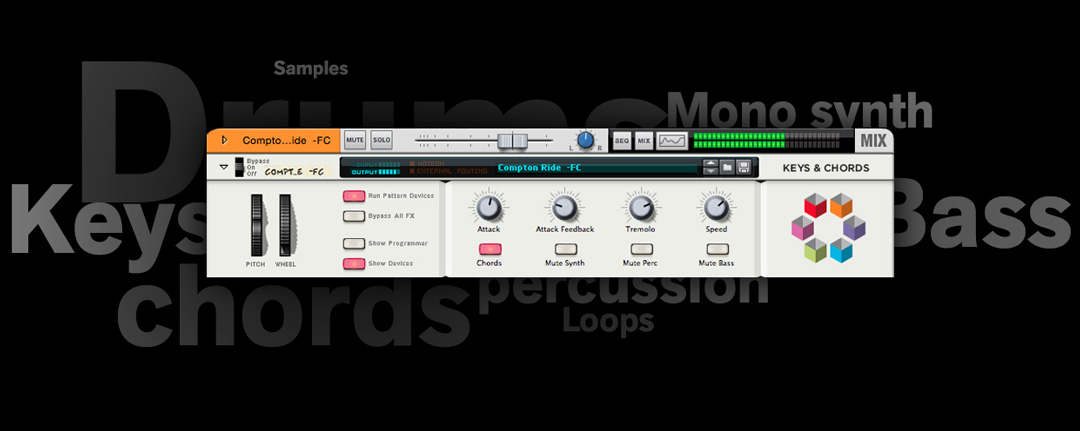
Task: Click the blue pan knob
Action: (586, 141)
